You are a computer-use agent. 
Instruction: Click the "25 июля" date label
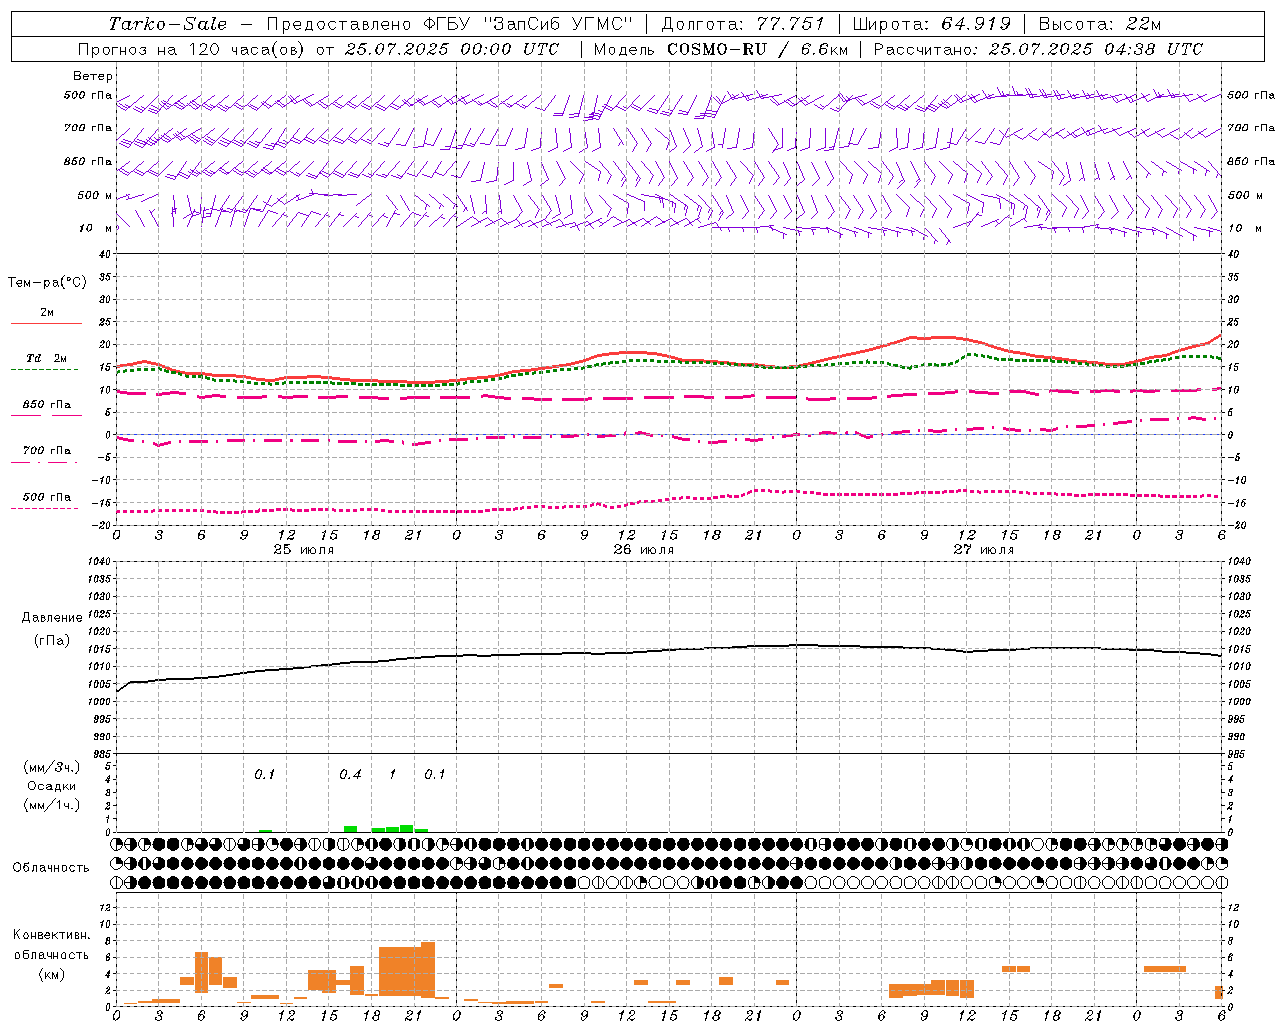click(x=304, y=550)
